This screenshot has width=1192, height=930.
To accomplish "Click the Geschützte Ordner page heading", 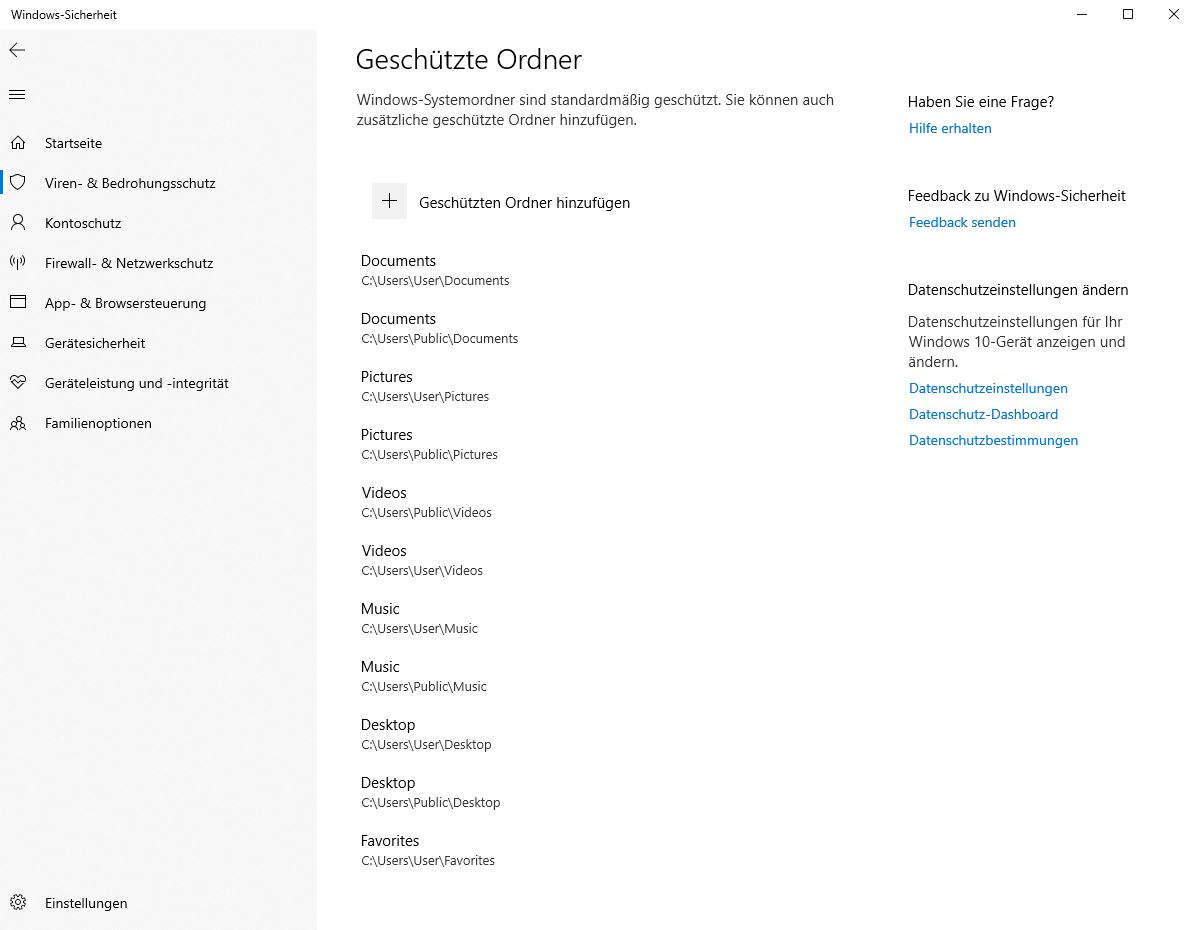I will pos(469,59).
